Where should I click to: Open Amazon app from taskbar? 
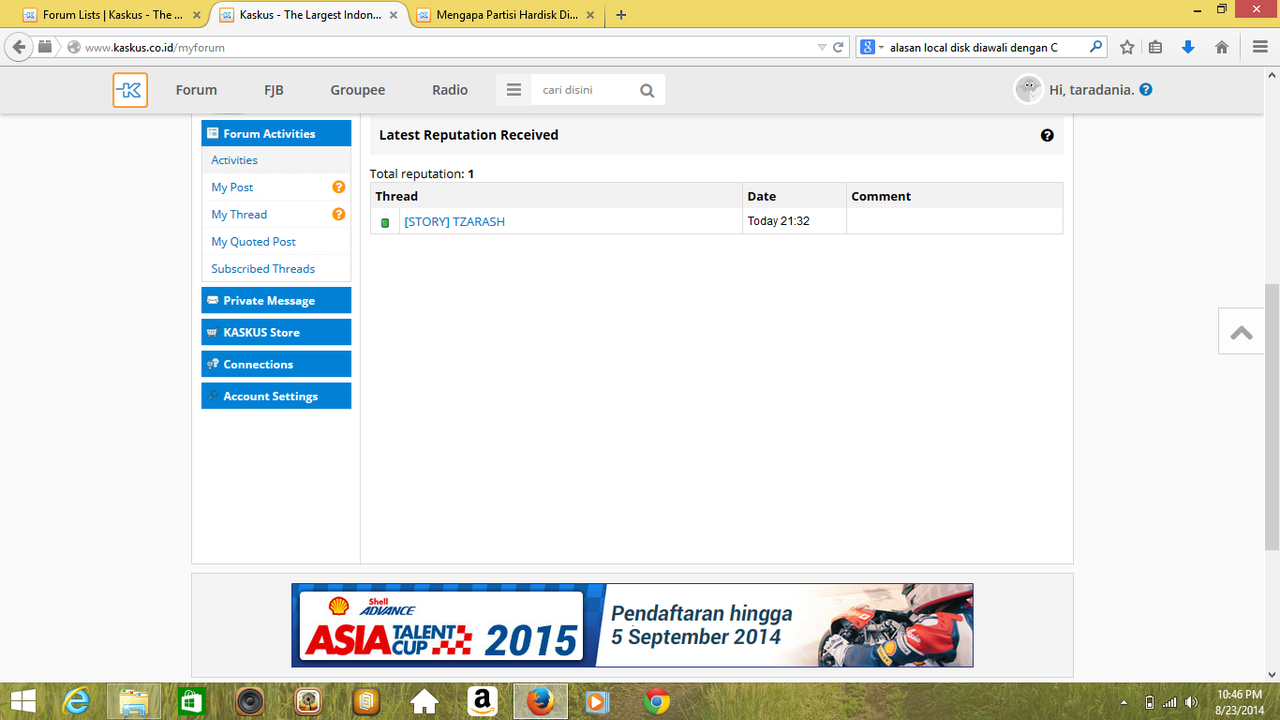[x=482, y=702]
